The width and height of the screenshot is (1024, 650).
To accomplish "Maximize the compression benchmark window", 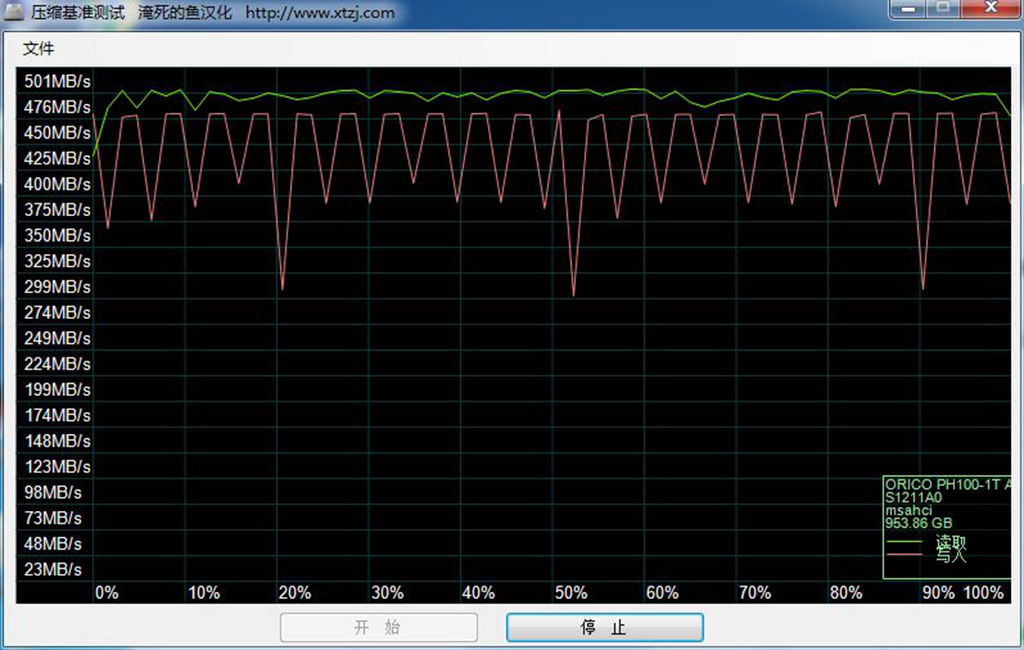I will pos(943,8).
